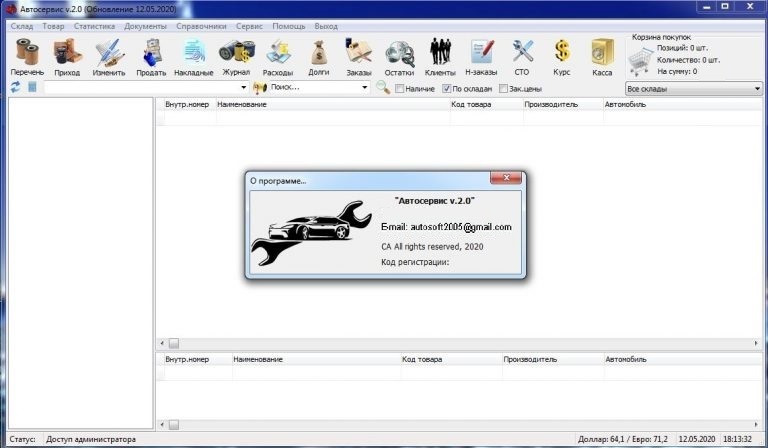Open the Перечень product list
The image size is (768, 448).
pos(27,56)
